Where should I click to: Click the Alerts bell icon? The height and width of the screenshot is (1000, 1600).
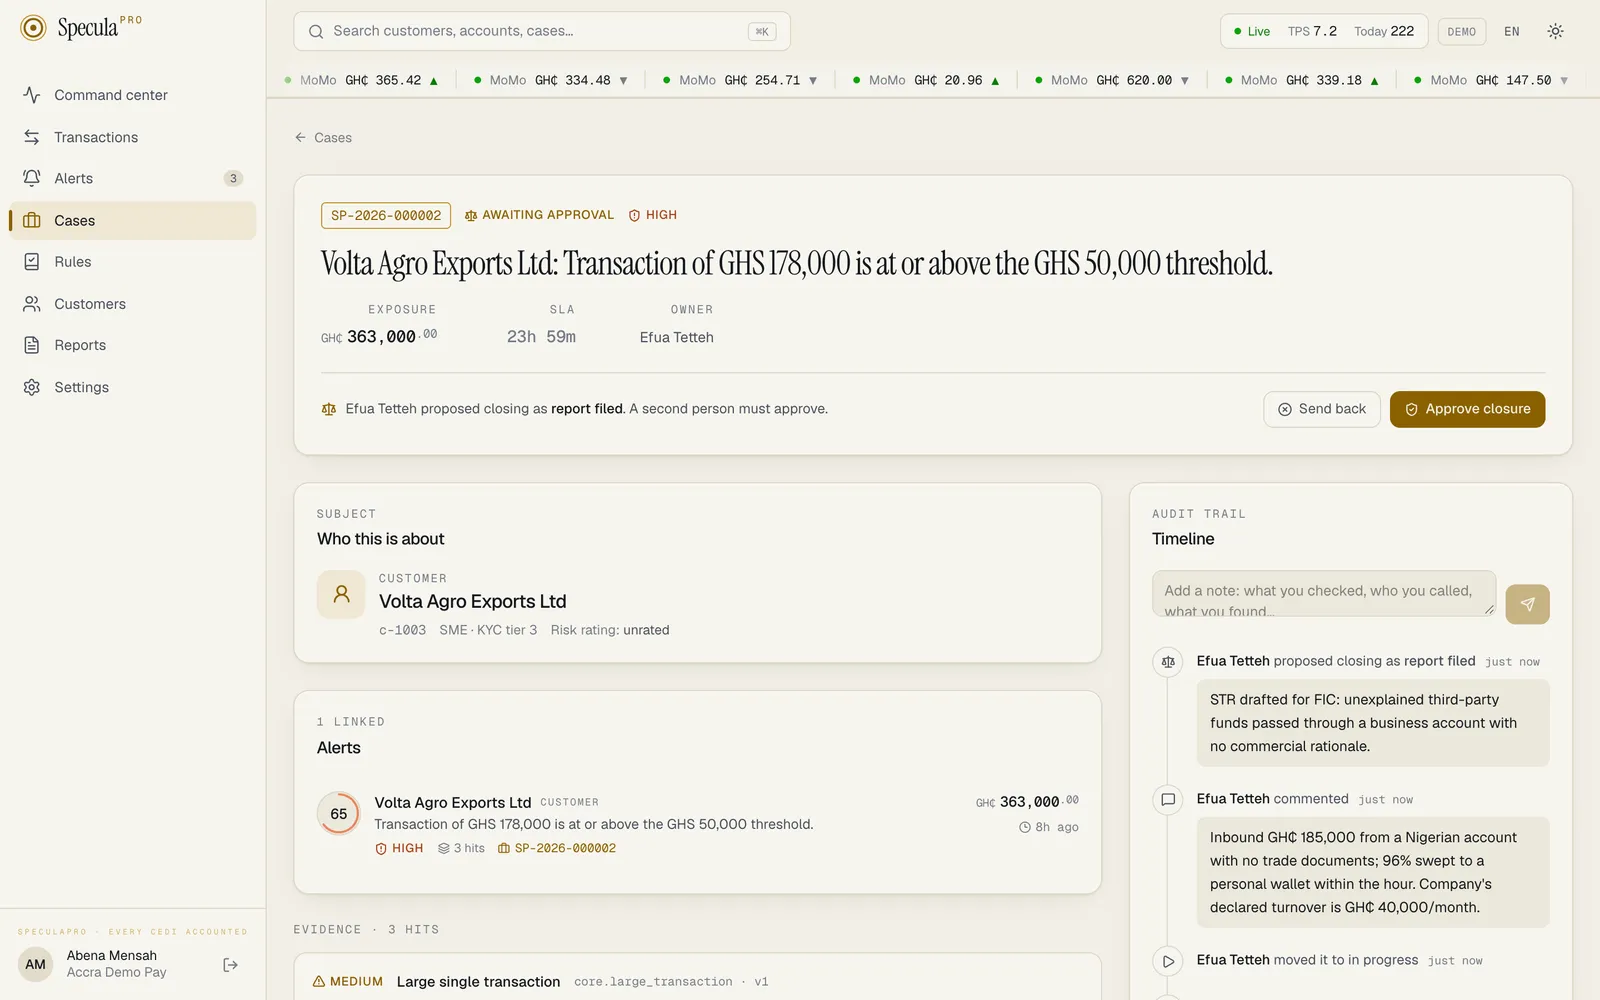[32, 178]
